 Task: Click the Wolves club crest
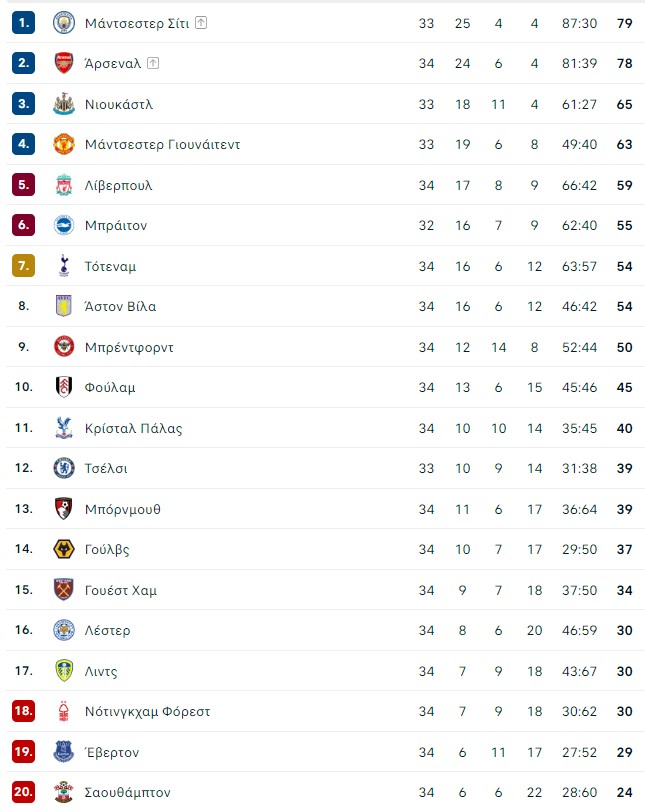click(x=64, y=549)
